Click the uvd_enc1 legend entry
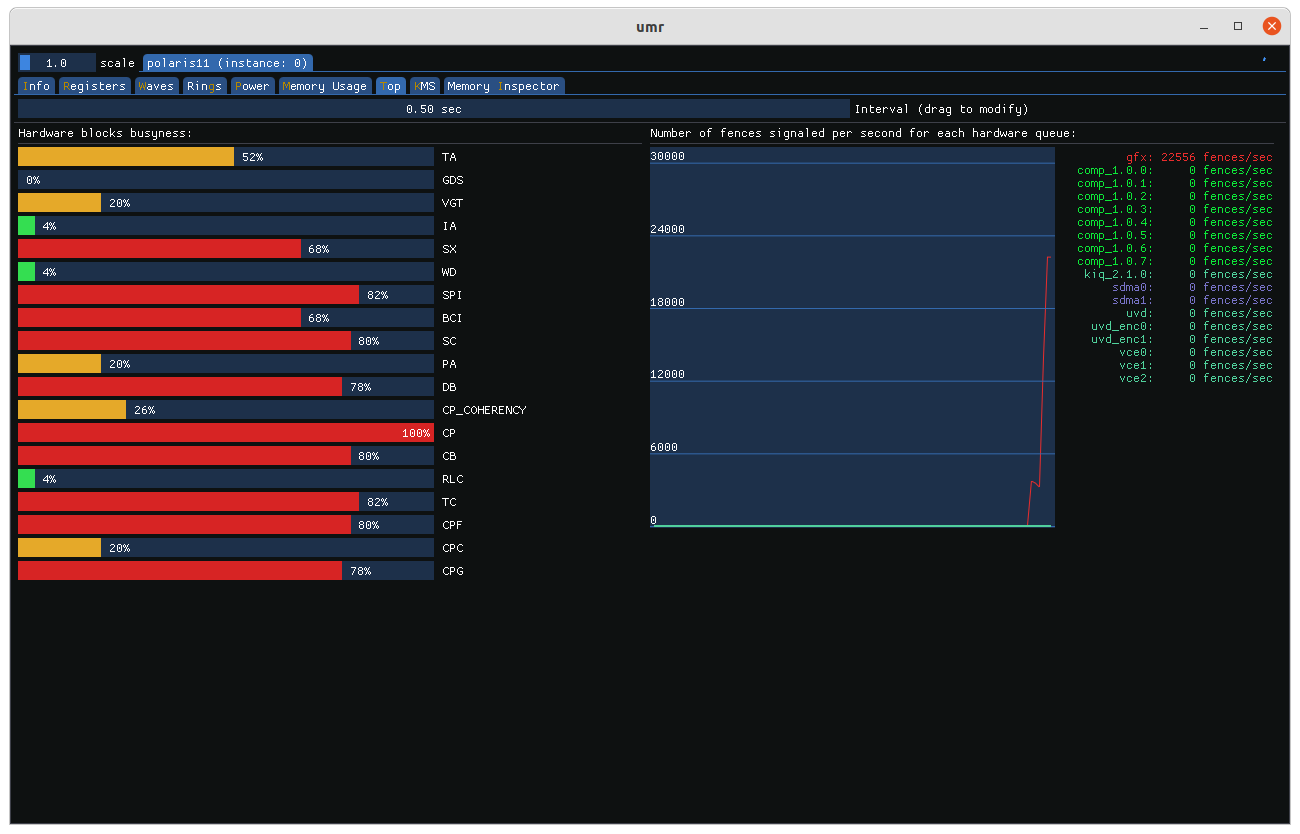 tap(1182, 339)
